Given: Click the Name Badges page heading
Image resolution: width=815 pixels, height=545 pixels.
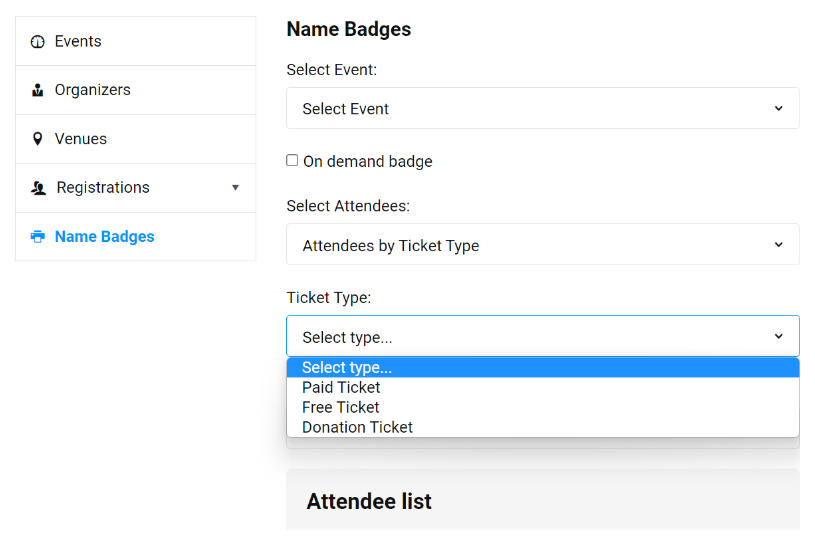Looking at the screenshot, I should [x=349, y=30].
